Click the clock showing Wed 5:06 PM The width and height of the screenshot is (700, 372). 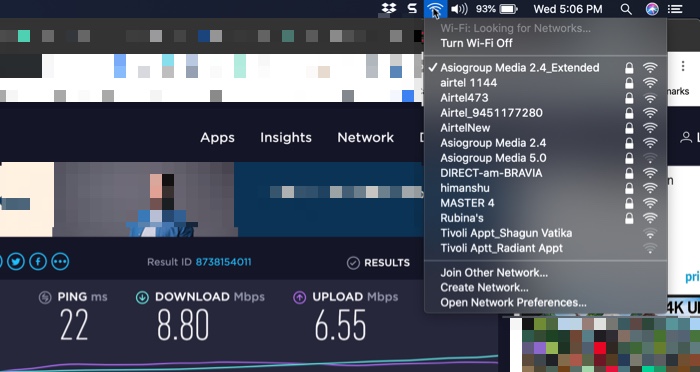(x=567, y=9)
